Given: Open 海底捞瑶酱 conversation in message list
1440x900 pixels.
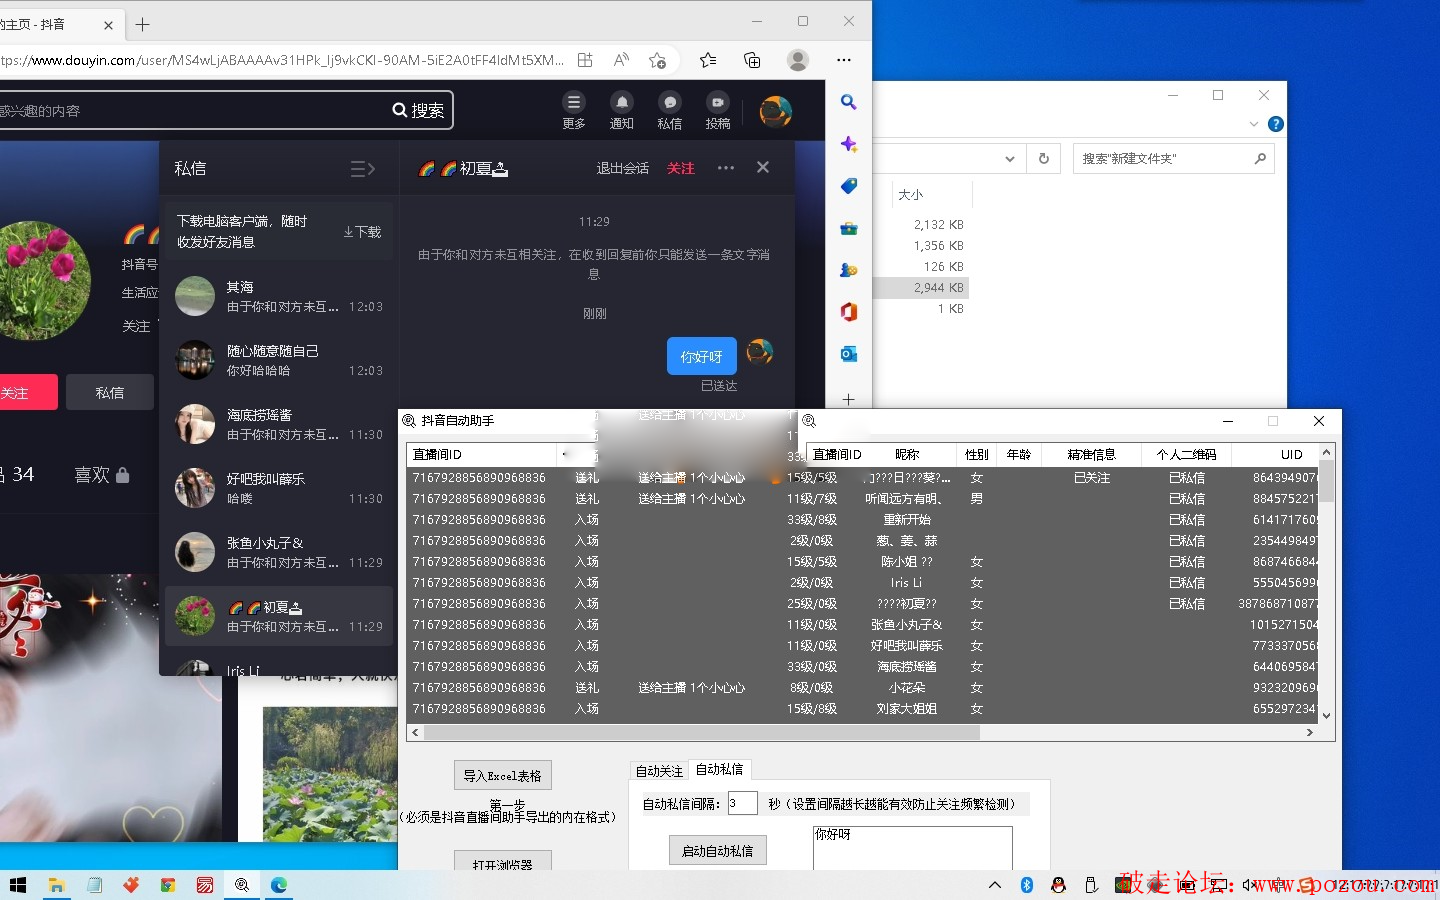Looking at the screenshot, I should pos(279,424).
